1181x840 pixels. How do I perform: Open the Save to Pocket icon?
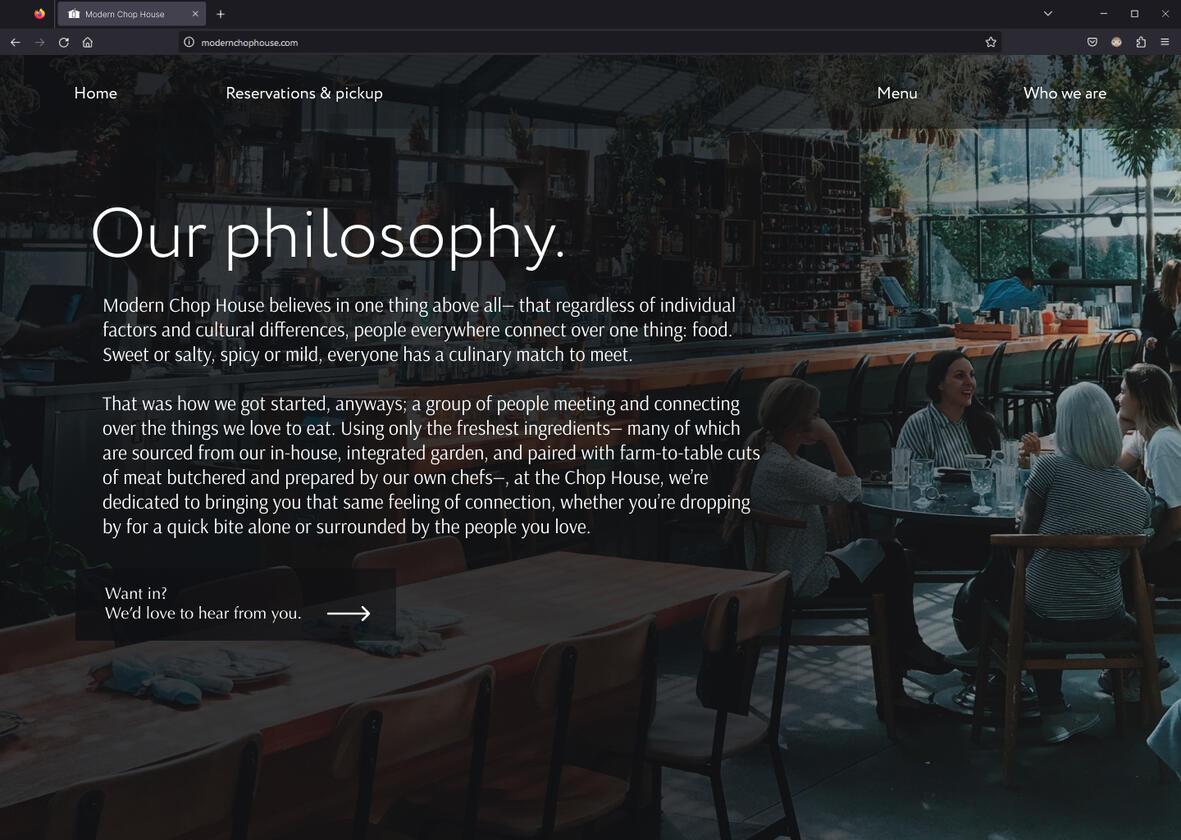coord(1092,42)
